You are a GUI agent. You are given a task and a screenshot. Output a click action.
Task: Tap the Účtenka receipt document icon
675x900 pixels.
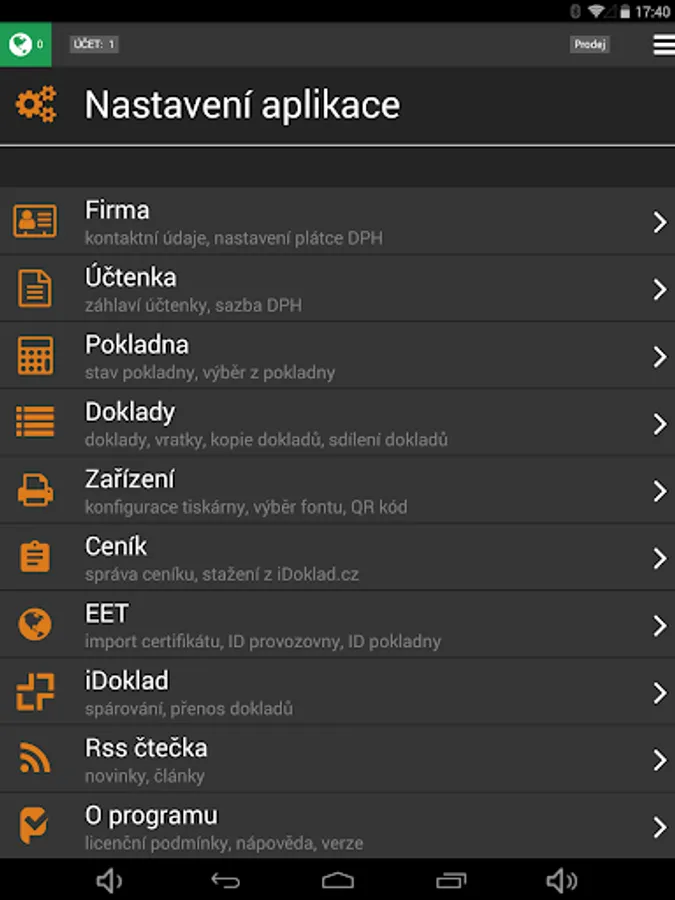pos(35,289)
